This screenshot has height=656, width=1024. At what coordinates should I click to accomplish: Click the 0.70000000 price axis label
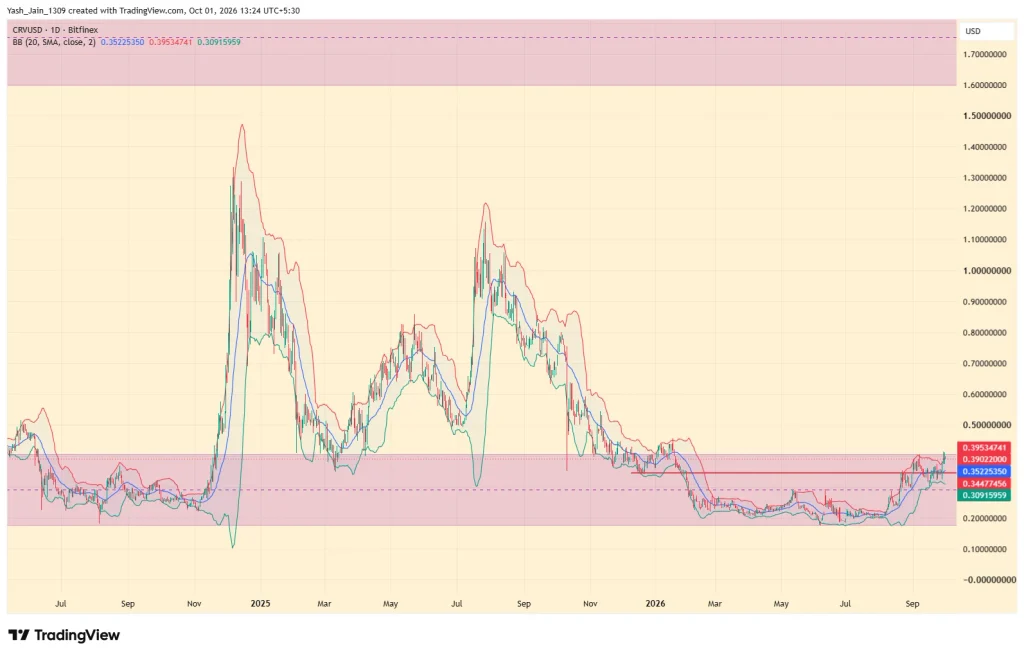(x=985, y=363)
